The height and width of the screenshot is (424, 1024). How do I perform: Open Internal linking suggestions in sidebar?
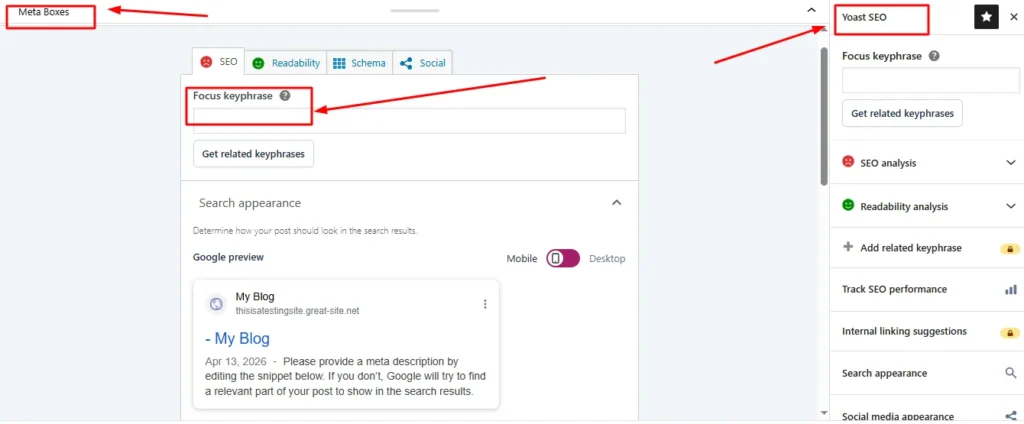coord(927,331)
